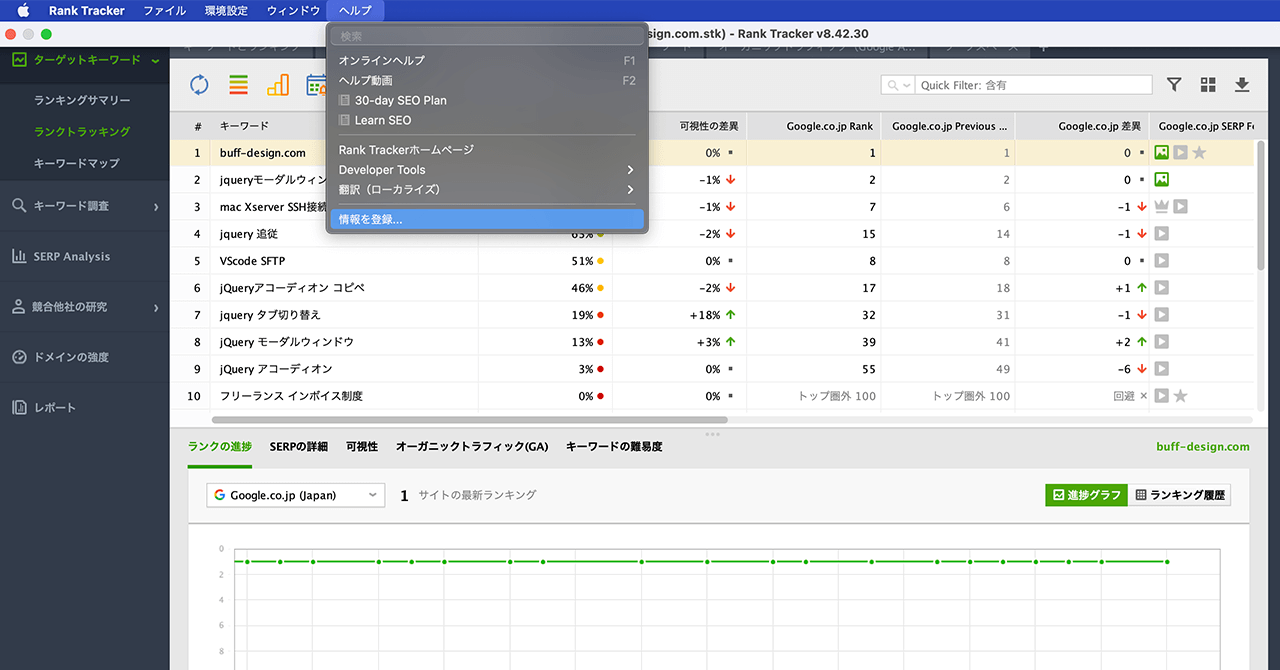
Task: Click the orange bar chart toolbar icon
Action: coord(278,85)
